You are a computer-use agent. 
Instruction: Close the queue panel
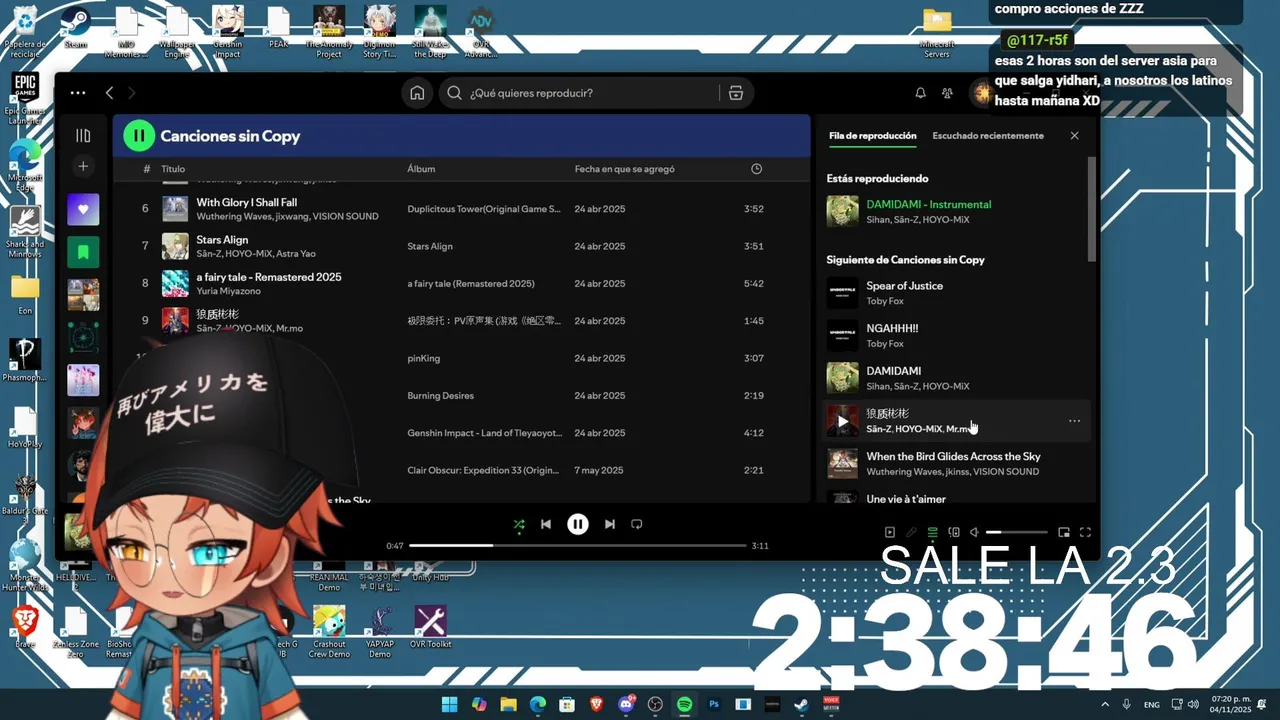1075,136
